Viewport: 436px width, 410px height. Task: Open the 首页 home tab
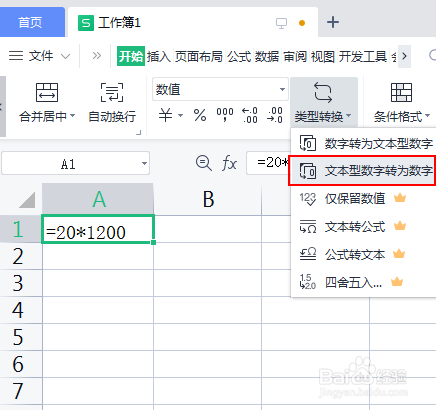click(x=31, y=22)
